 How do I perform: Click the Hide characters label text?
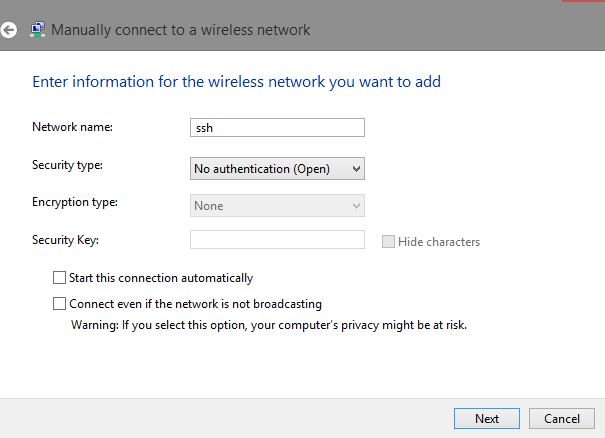pyautogui.click(x=439, y=242)
